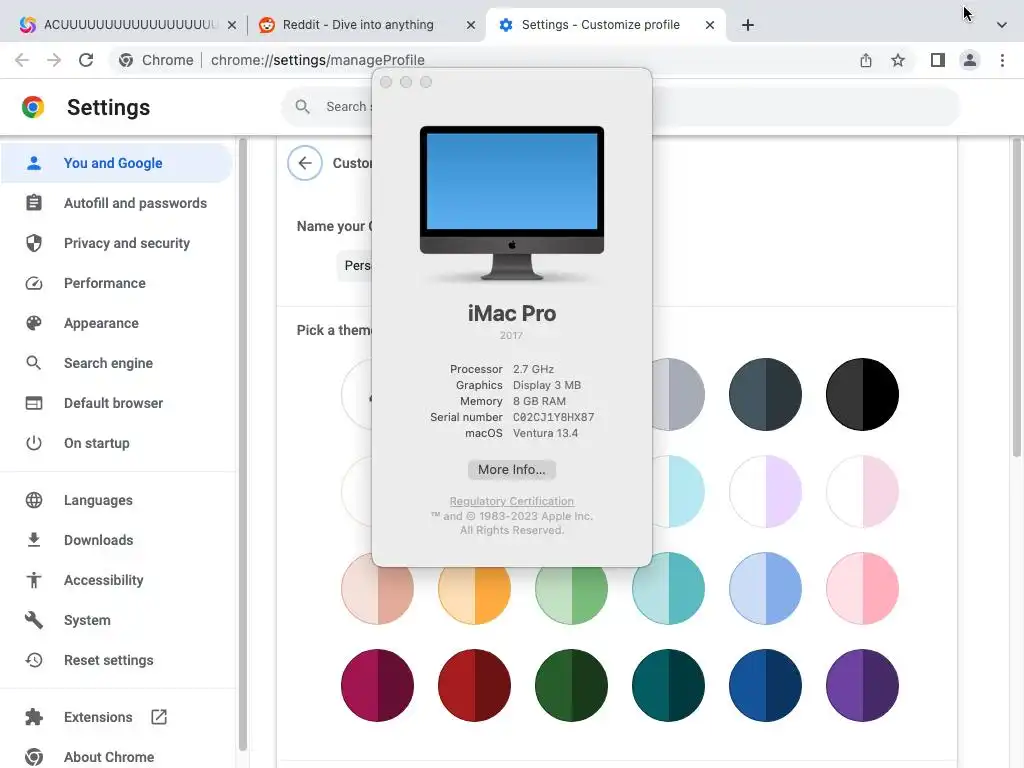Close the ACUUUUUU tab
The width and height of the screenshot is (1024, 768).
pyautogui.click(x=232, y=25)
